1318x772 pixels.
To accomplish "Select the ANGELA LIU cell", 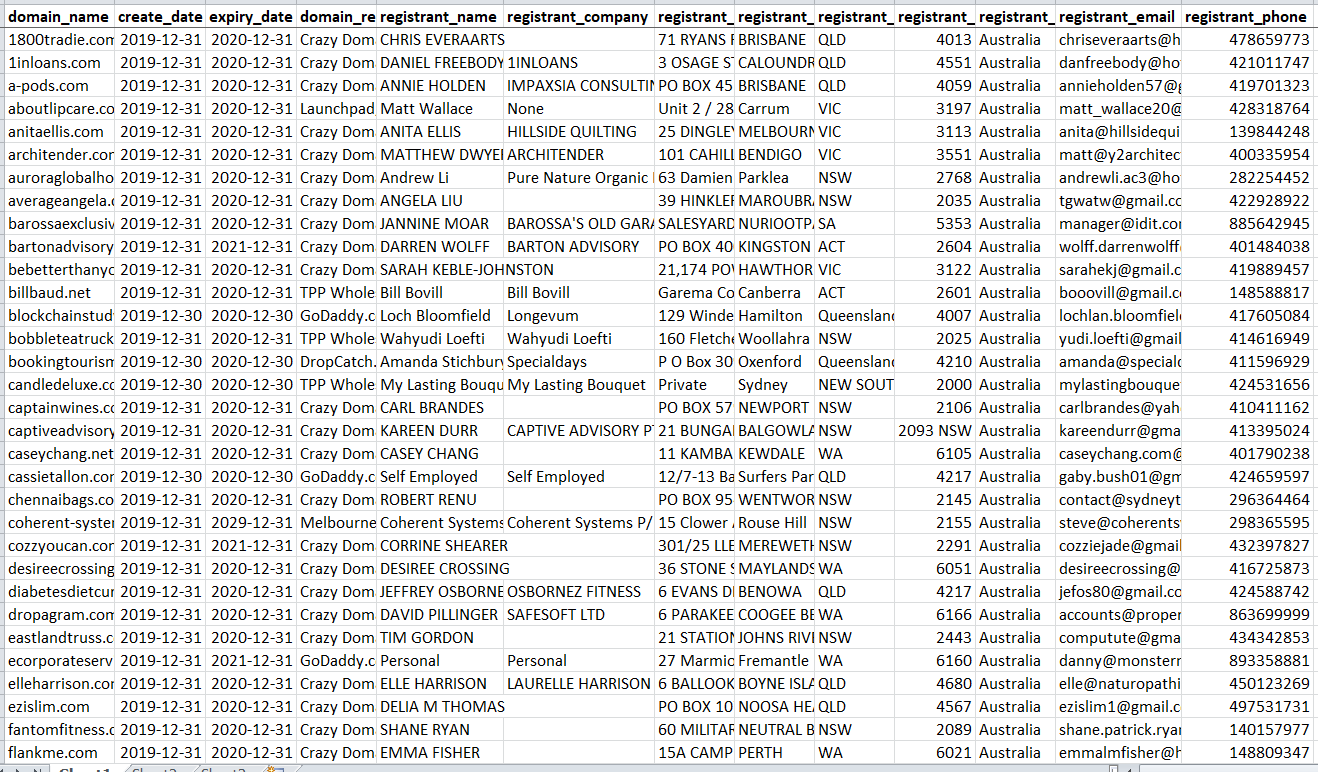I will coord(440,201).
